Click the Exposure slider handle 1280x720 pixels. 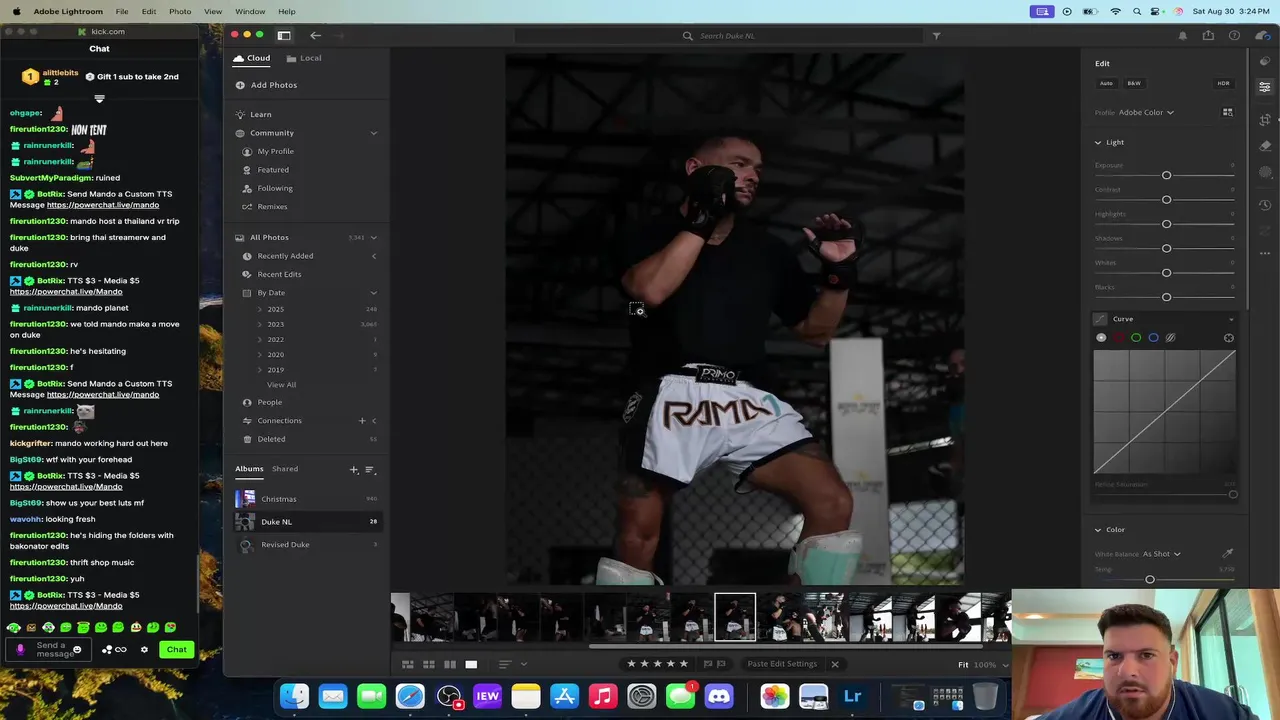pos(1166,176)
